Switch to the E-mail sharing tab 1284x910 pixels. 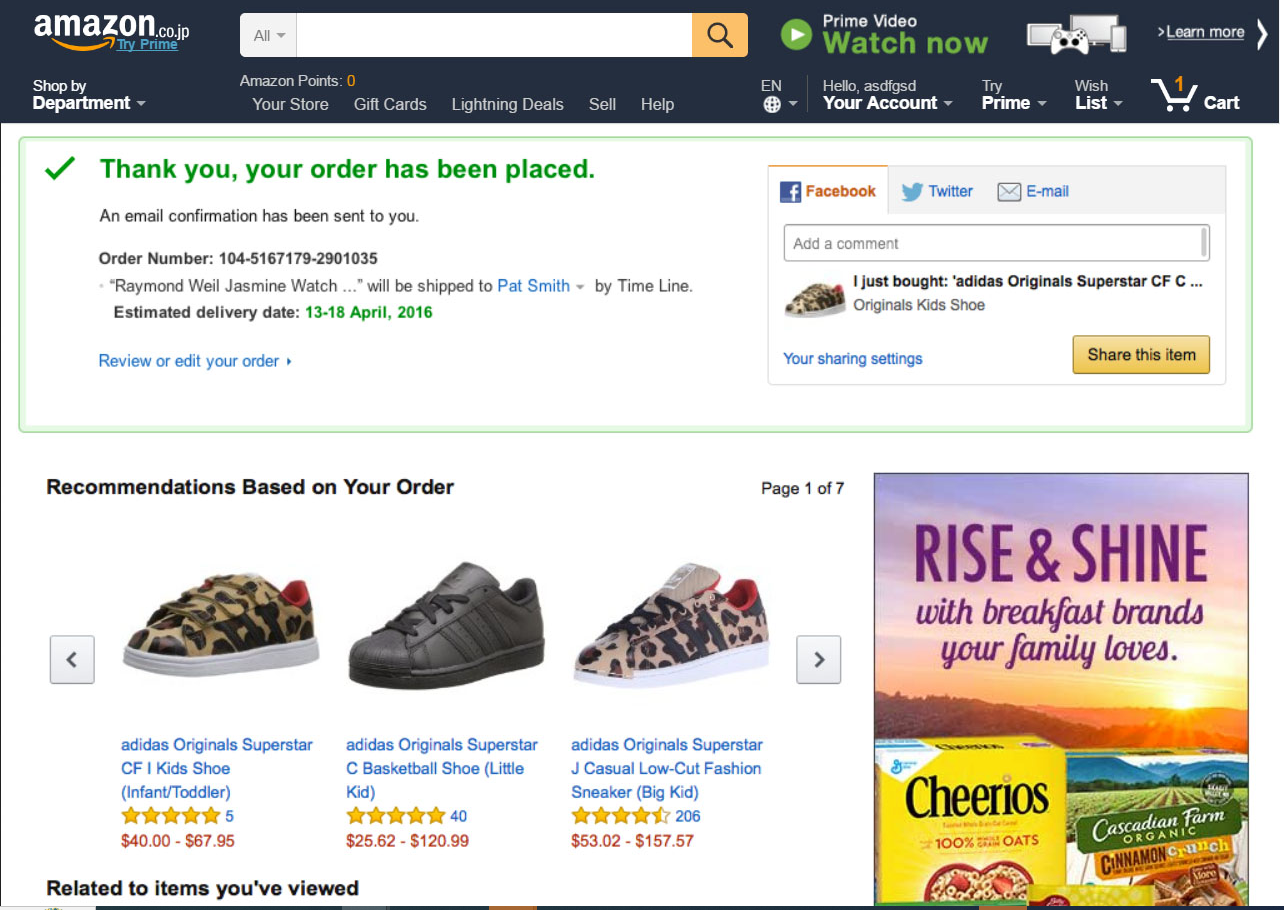(1034, 191)
